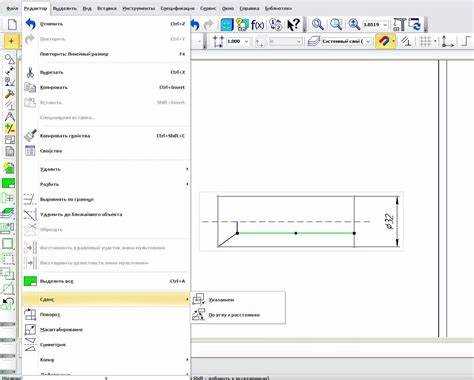The width and height of the screenshot is (474, 380).
Task: Choose Выровнять по границе menu entry
Action: pyautogui.click(x=106, y=199)
